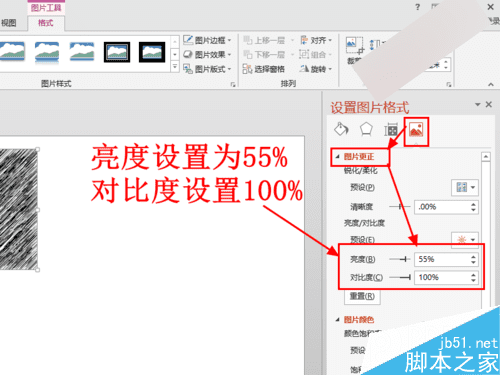This screenshot has width=500, height=375.
Task: Adjust 清晰度 sharpness slider
Action: tap(400, 207)
